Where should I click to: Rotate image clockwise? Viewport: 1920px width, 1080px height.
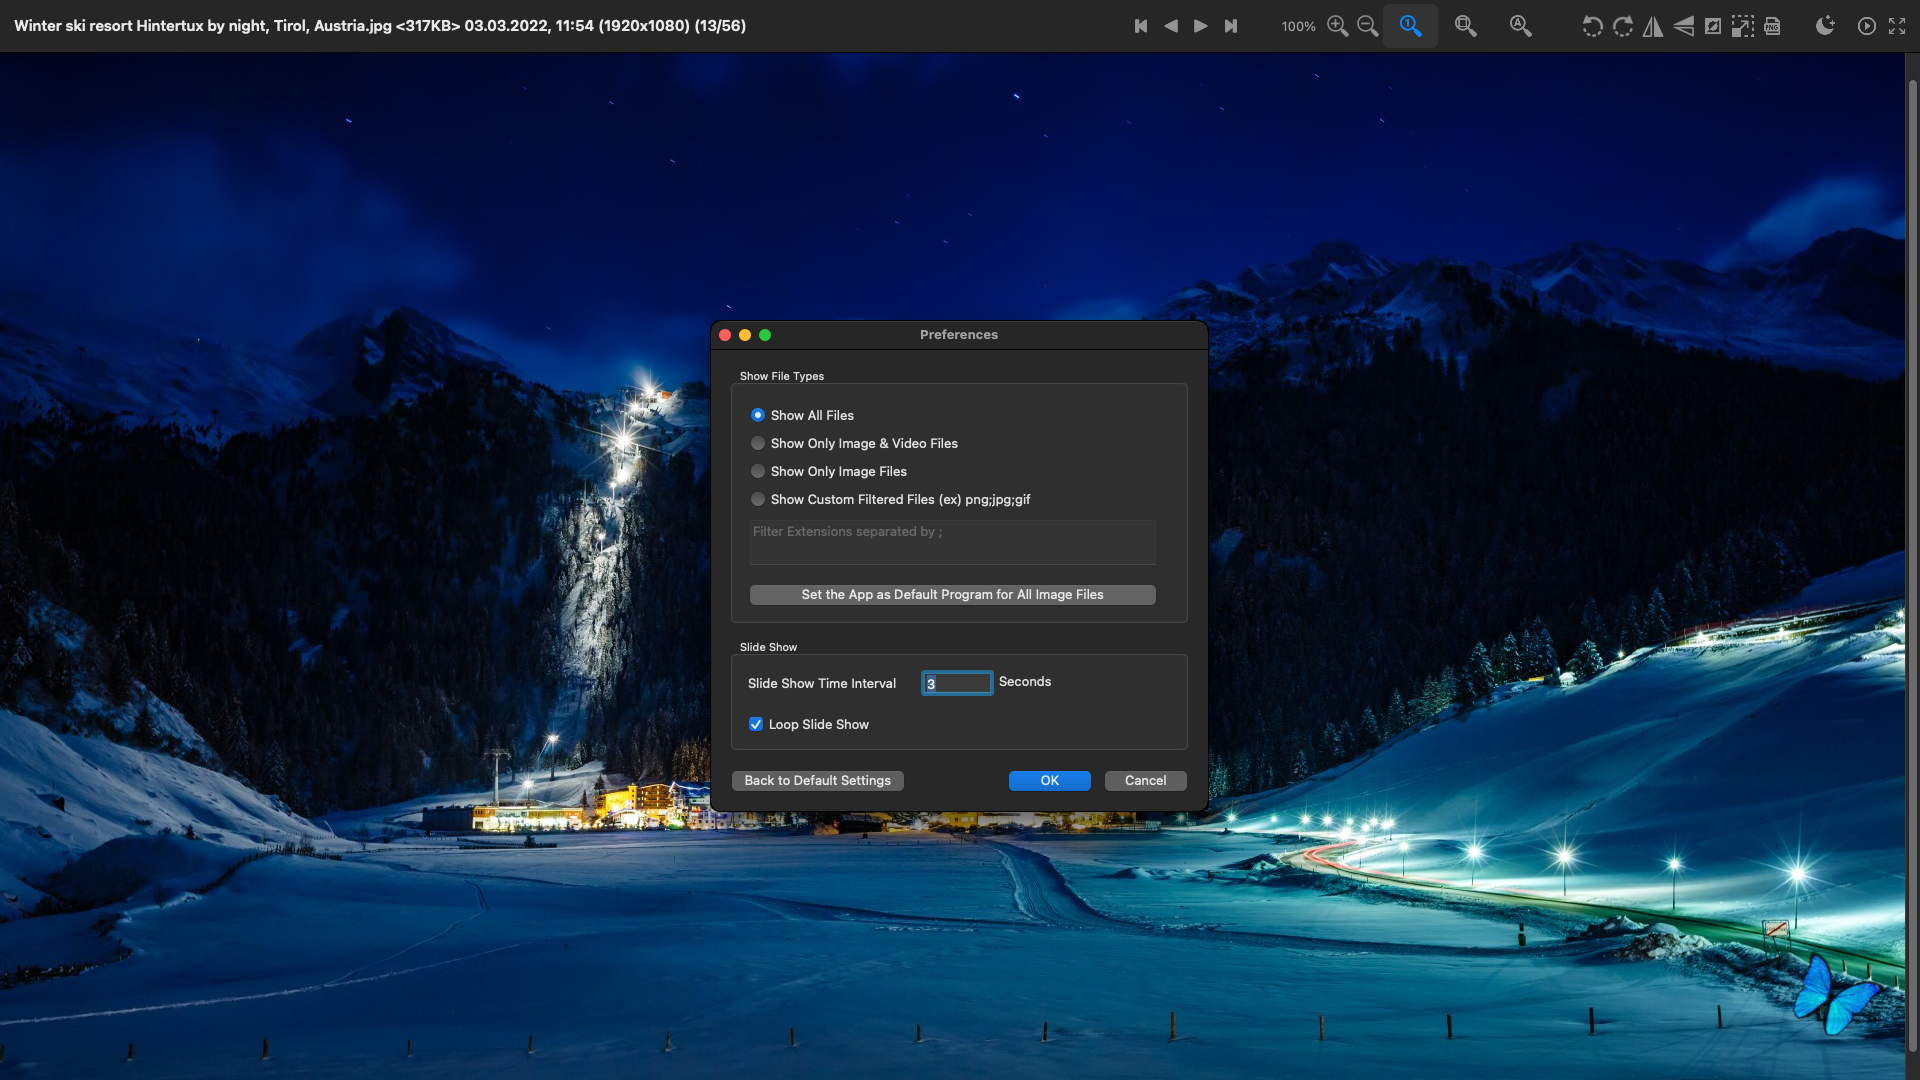click(x=1623, y=26)
